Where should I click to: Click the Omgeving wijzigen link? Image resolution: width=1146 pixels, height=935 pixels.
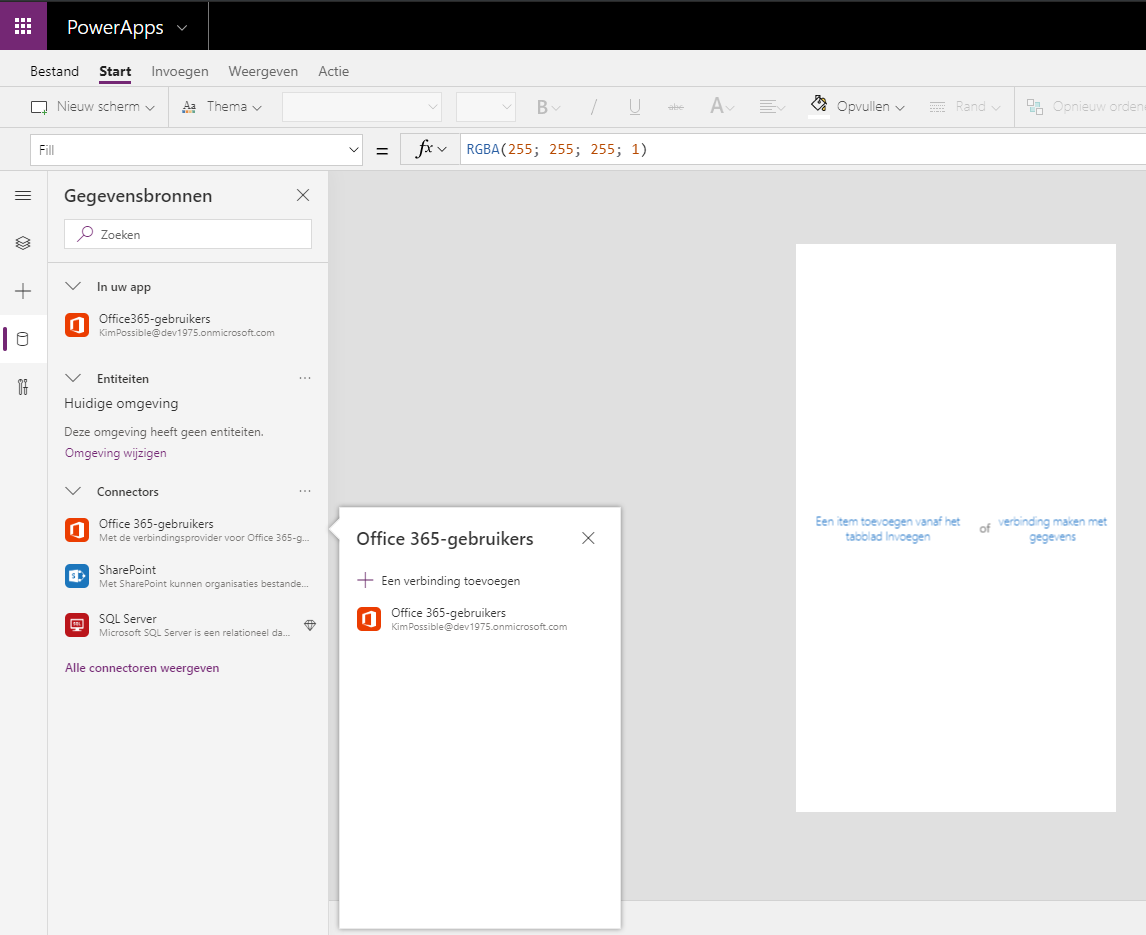[x=115, y=453]
